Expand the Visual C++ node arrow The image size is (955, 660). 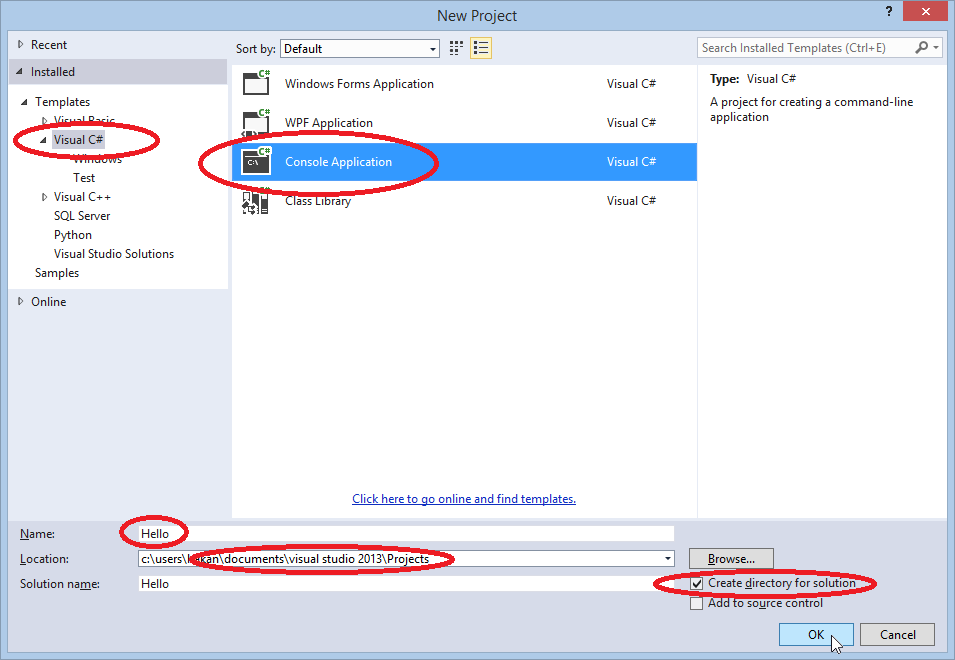pyautogui.click(x=44, y=197)
